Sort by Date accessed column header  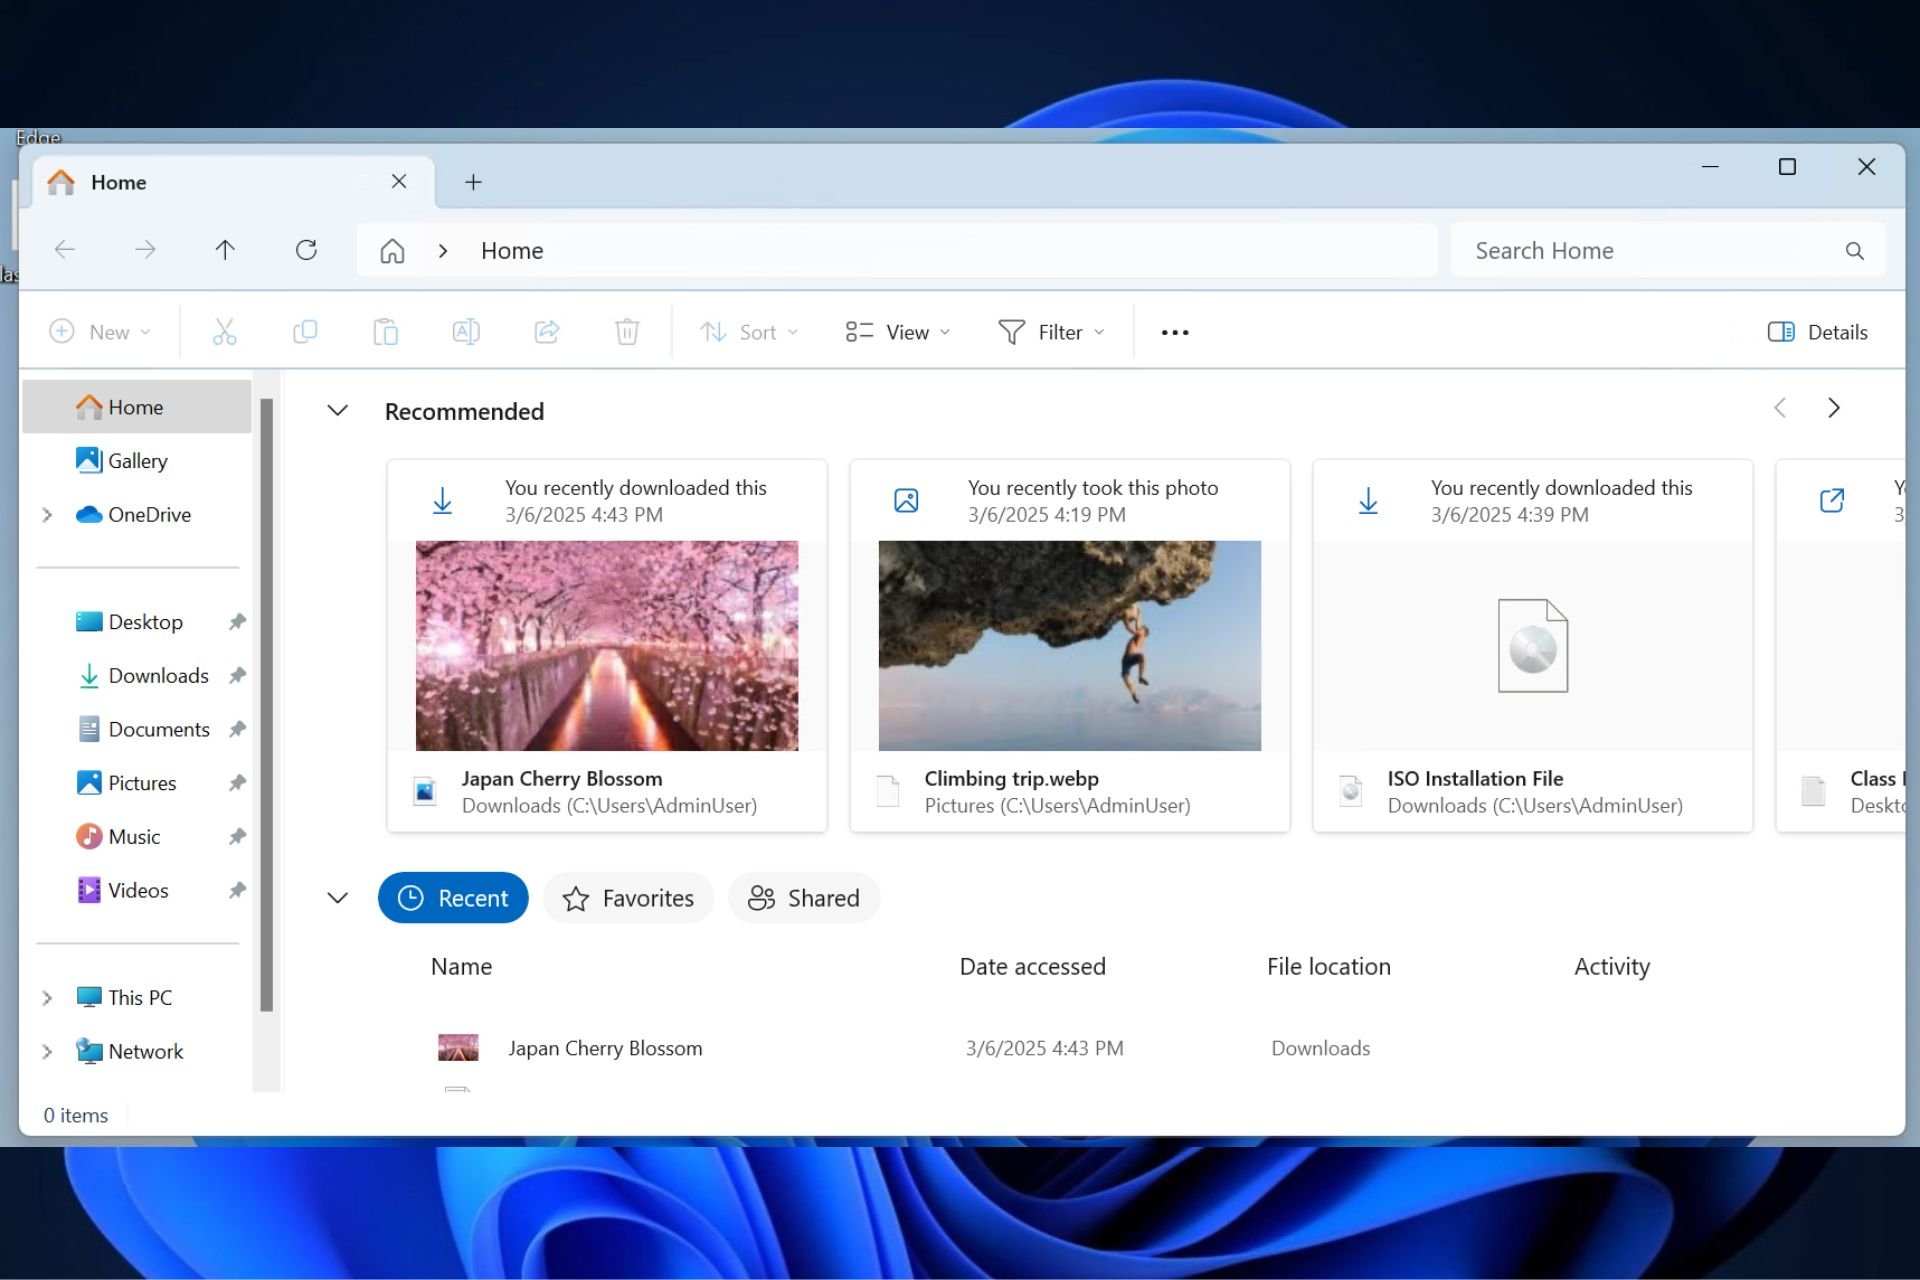[x=1032, y=967]
